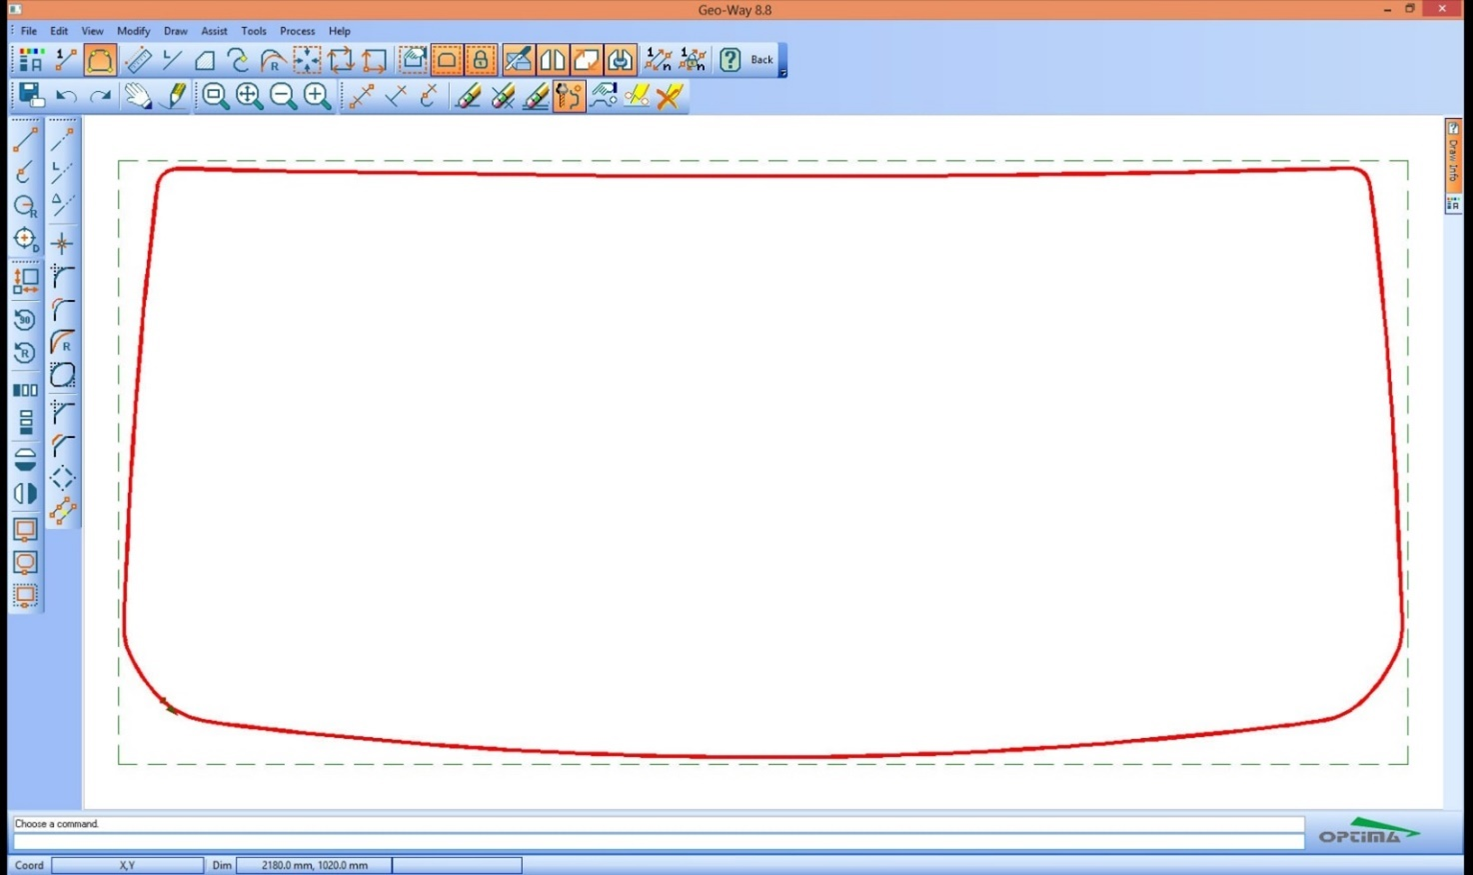Screen dimensions: 1473x875
Task: Select the line tool in left toolbar
Action: pyautogui.click(x=25, y=139)
